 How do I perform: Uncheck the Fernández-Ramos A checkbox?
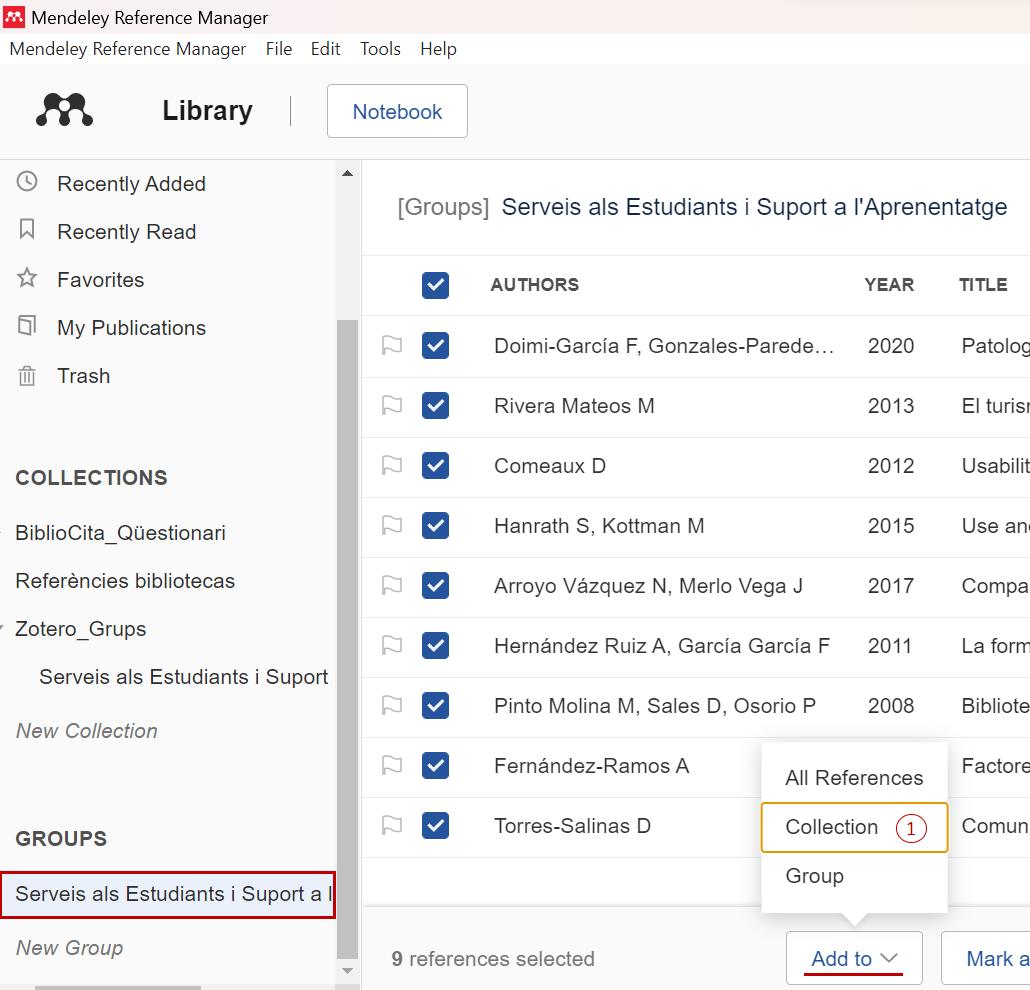436,765
